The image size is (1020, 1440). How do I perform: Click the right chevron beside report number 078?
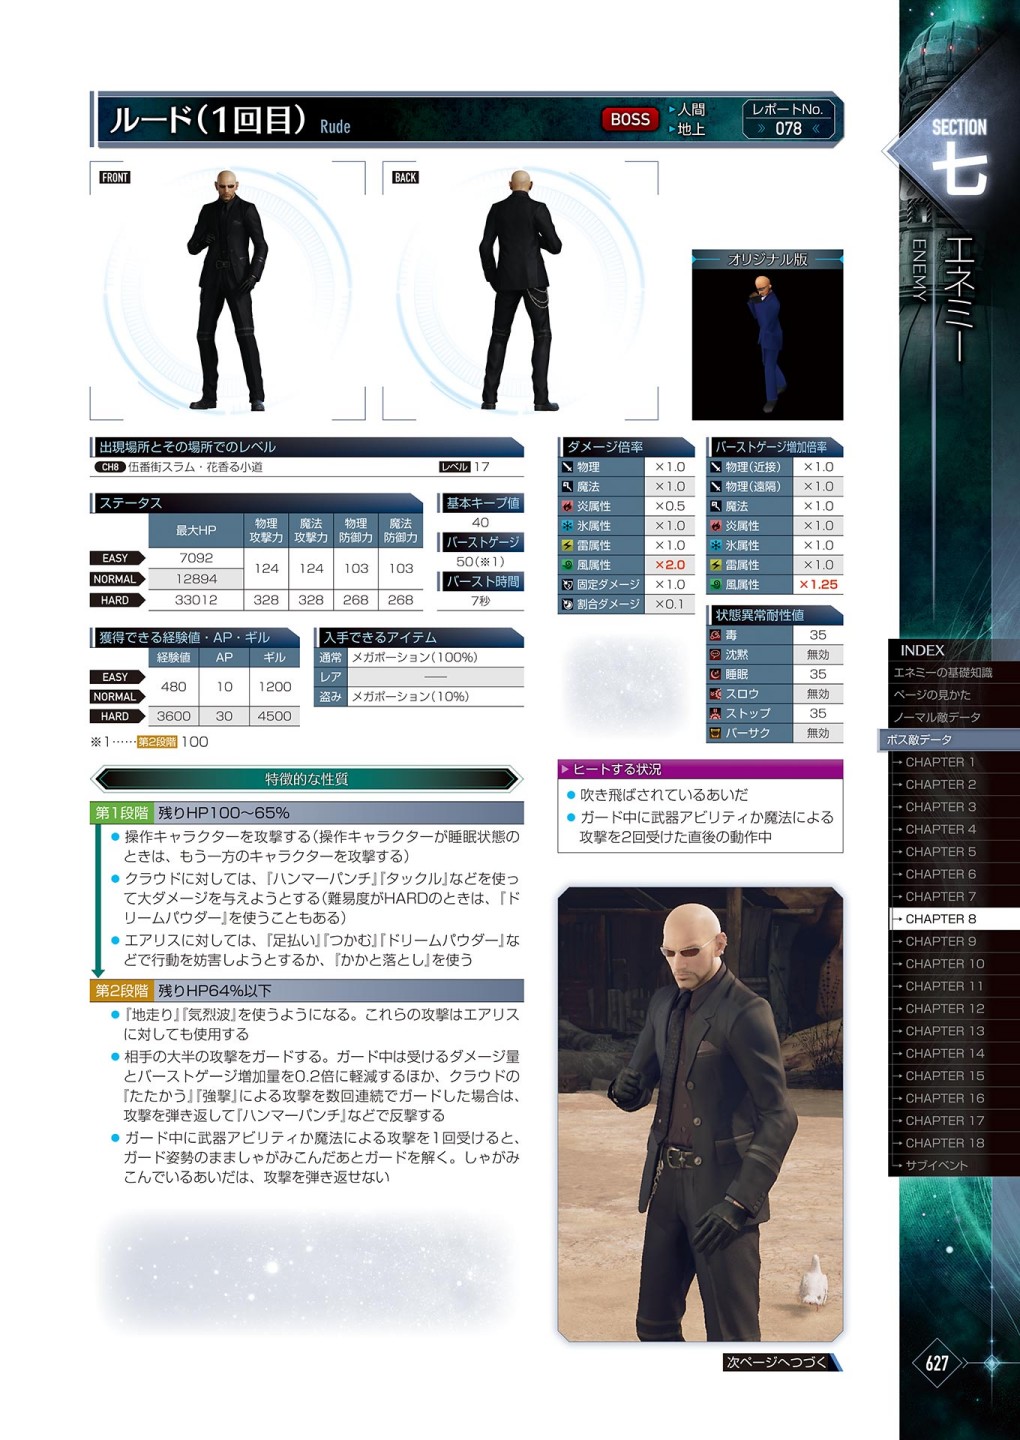(x=816, y=129)
